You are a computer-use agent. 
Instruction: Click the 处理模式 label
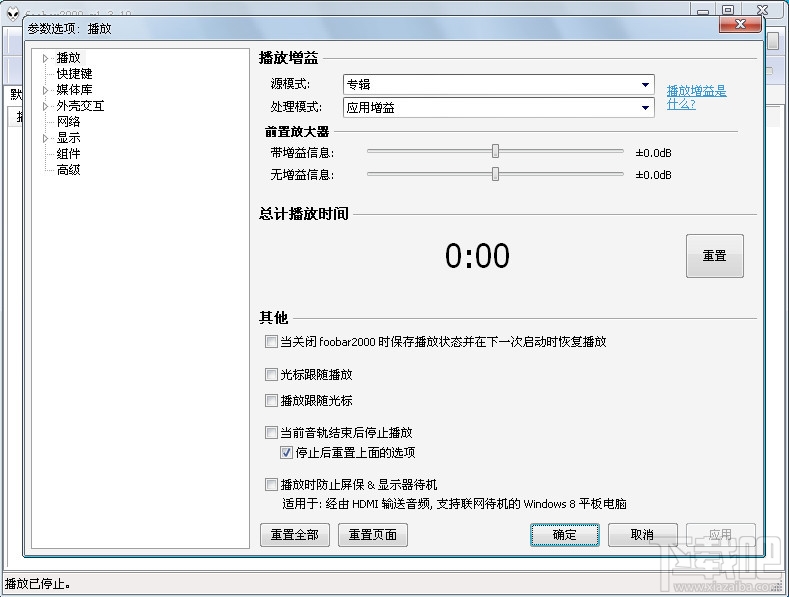tap(296, 107)
